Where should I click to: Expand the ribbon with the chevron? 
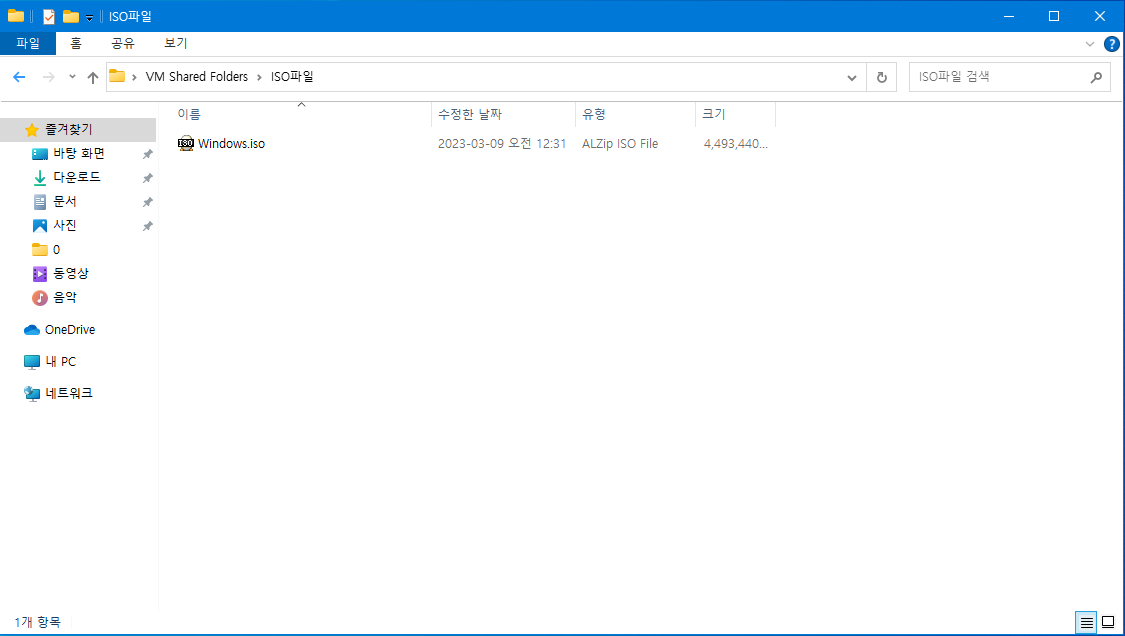point(1089,44)
